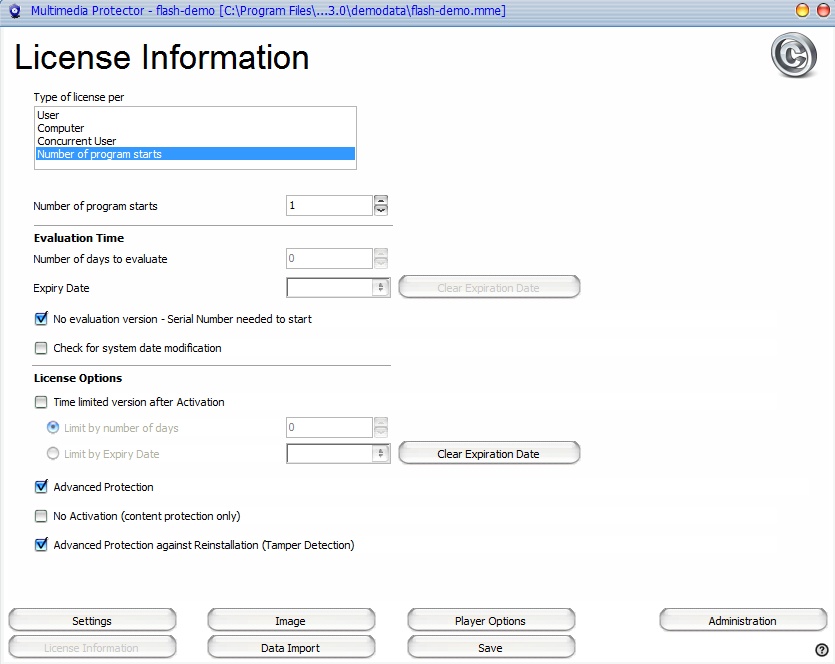
Task: Disable Tamper Detection reinstallation protection
Action: point(41,545)
